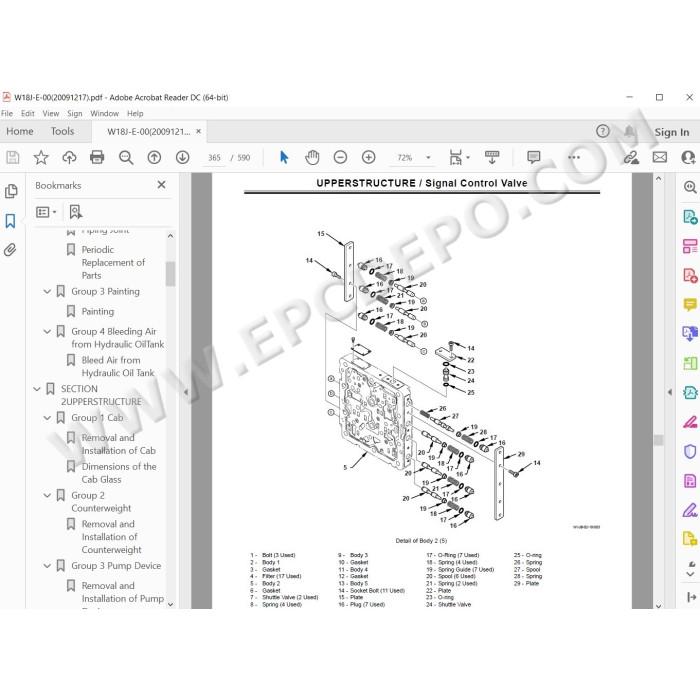Close the W18J-E-00 document tab
The height and width of the screenshot is (700, 700).
coord(198,131)
